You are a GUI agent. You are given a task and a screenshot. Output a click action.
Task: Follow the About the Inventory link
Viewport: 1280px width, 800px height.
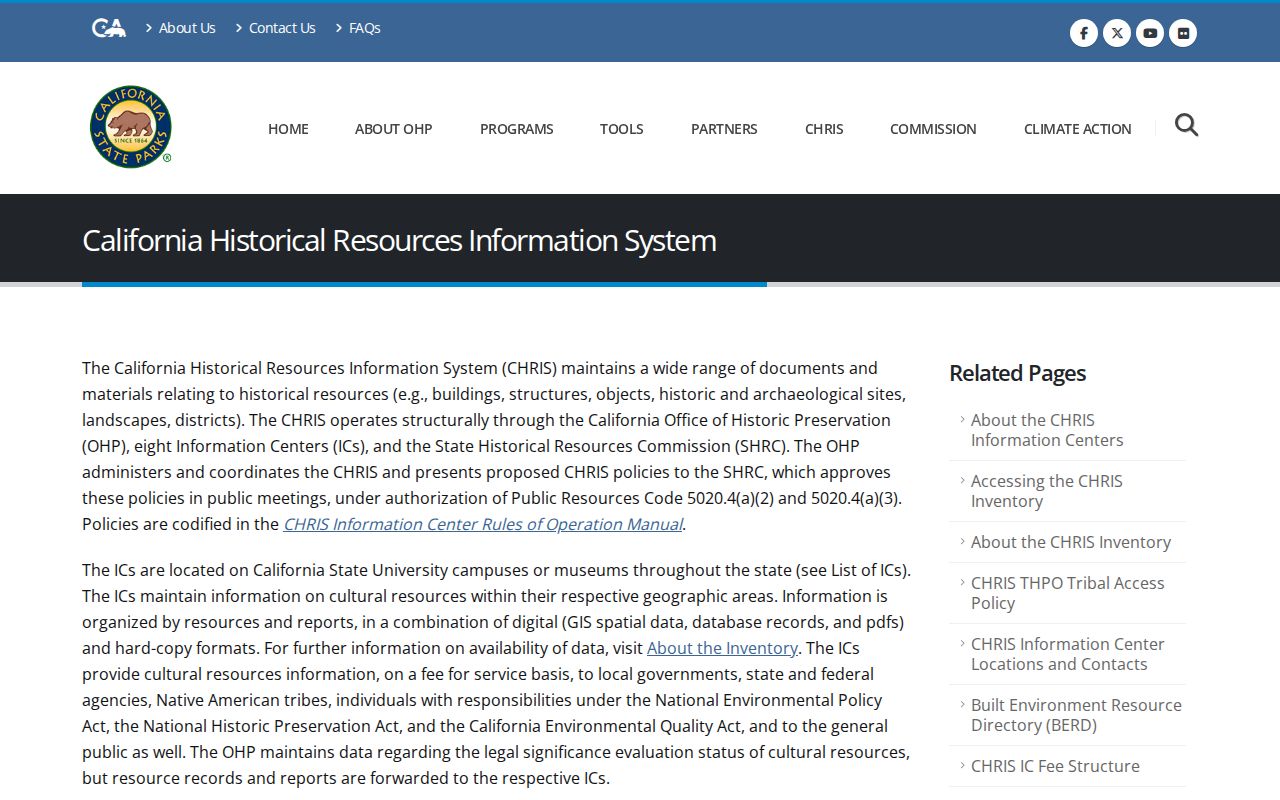coord(722,648)
